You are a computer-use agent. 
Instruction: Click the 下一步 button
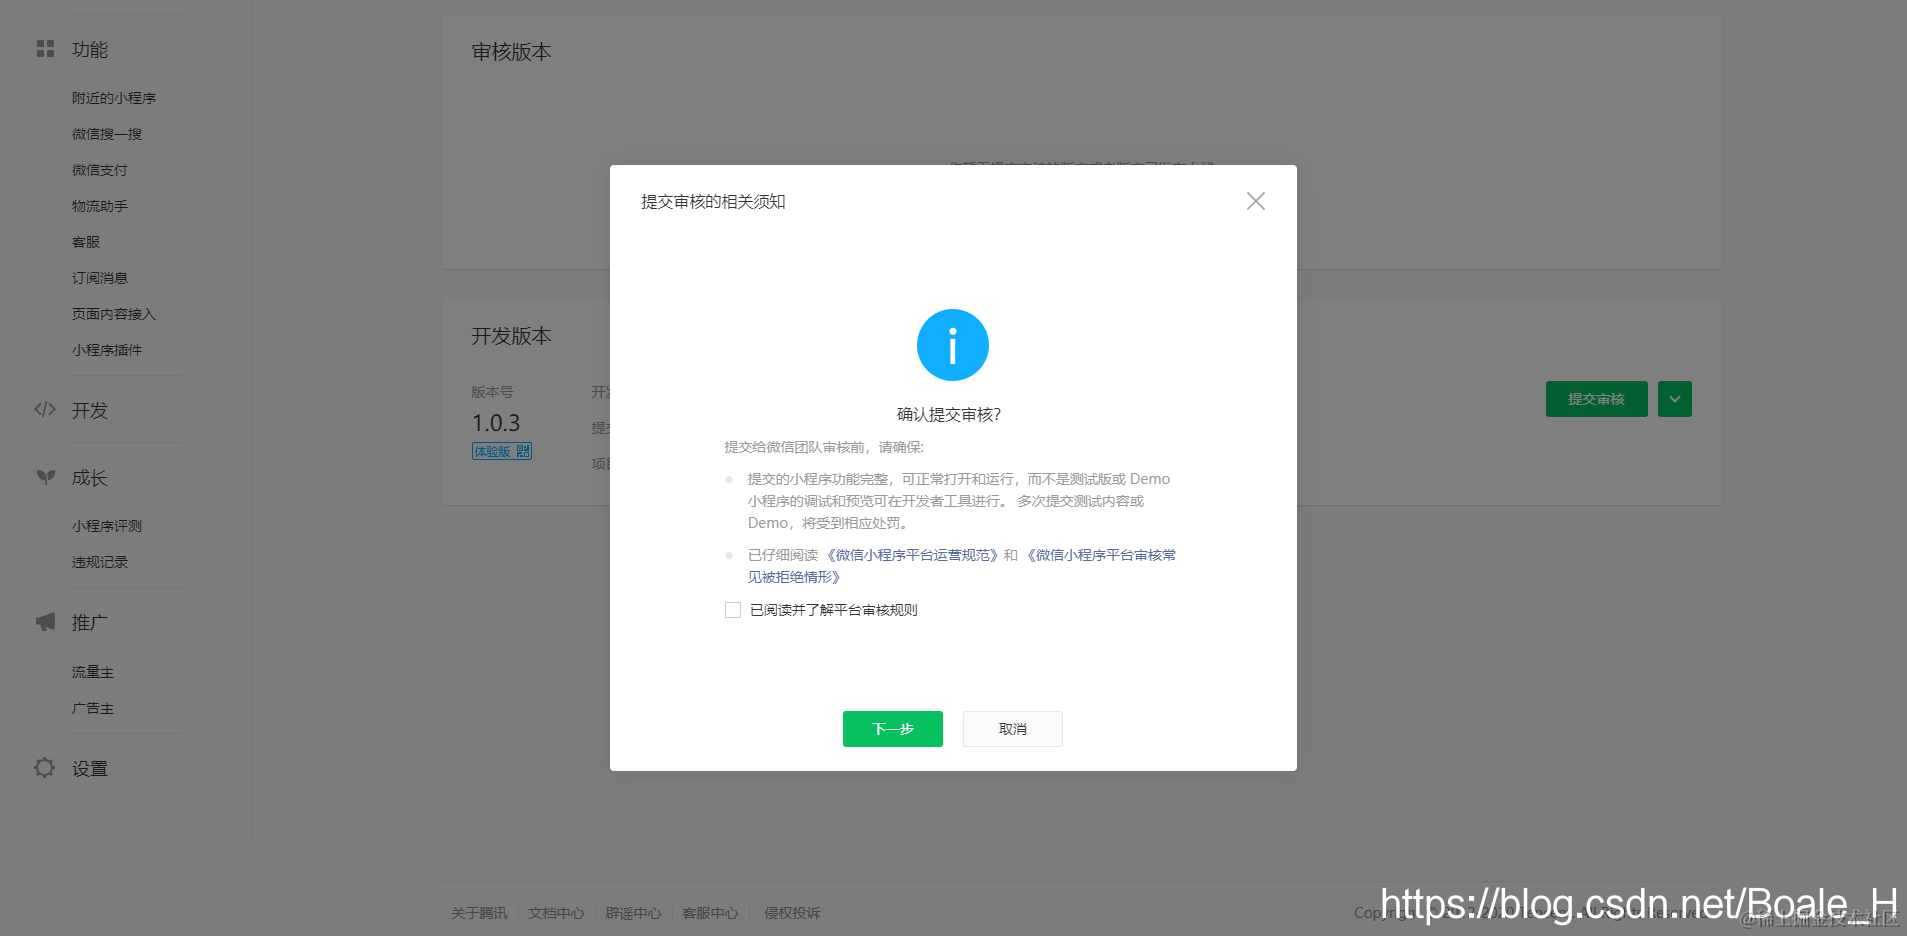click(892, 728)
